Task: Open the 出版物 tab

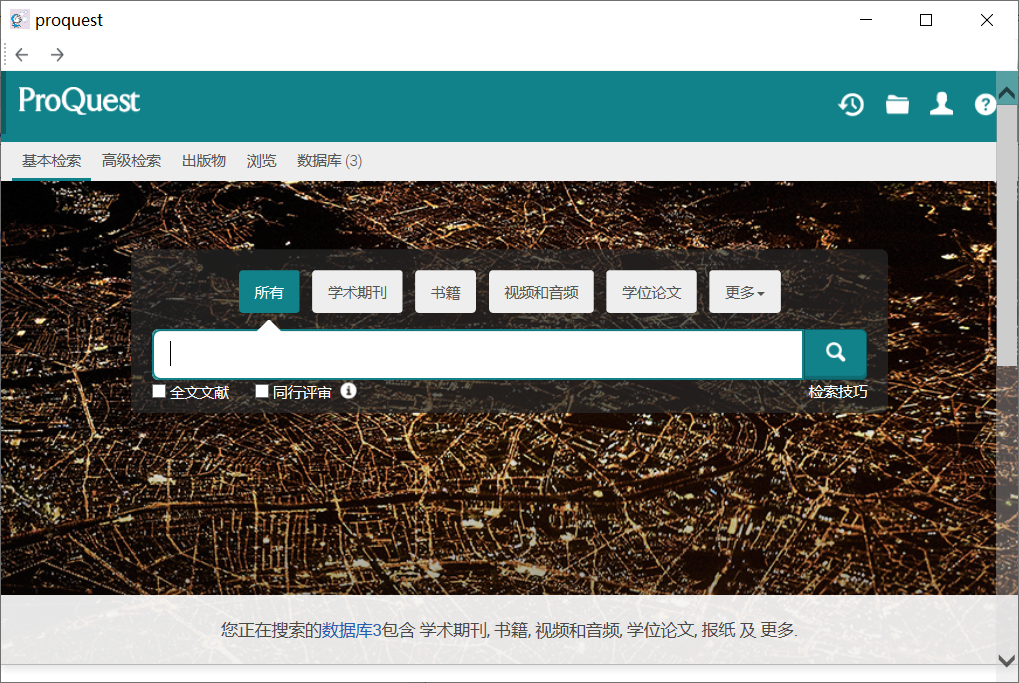Action: click(x=203, y=161)
